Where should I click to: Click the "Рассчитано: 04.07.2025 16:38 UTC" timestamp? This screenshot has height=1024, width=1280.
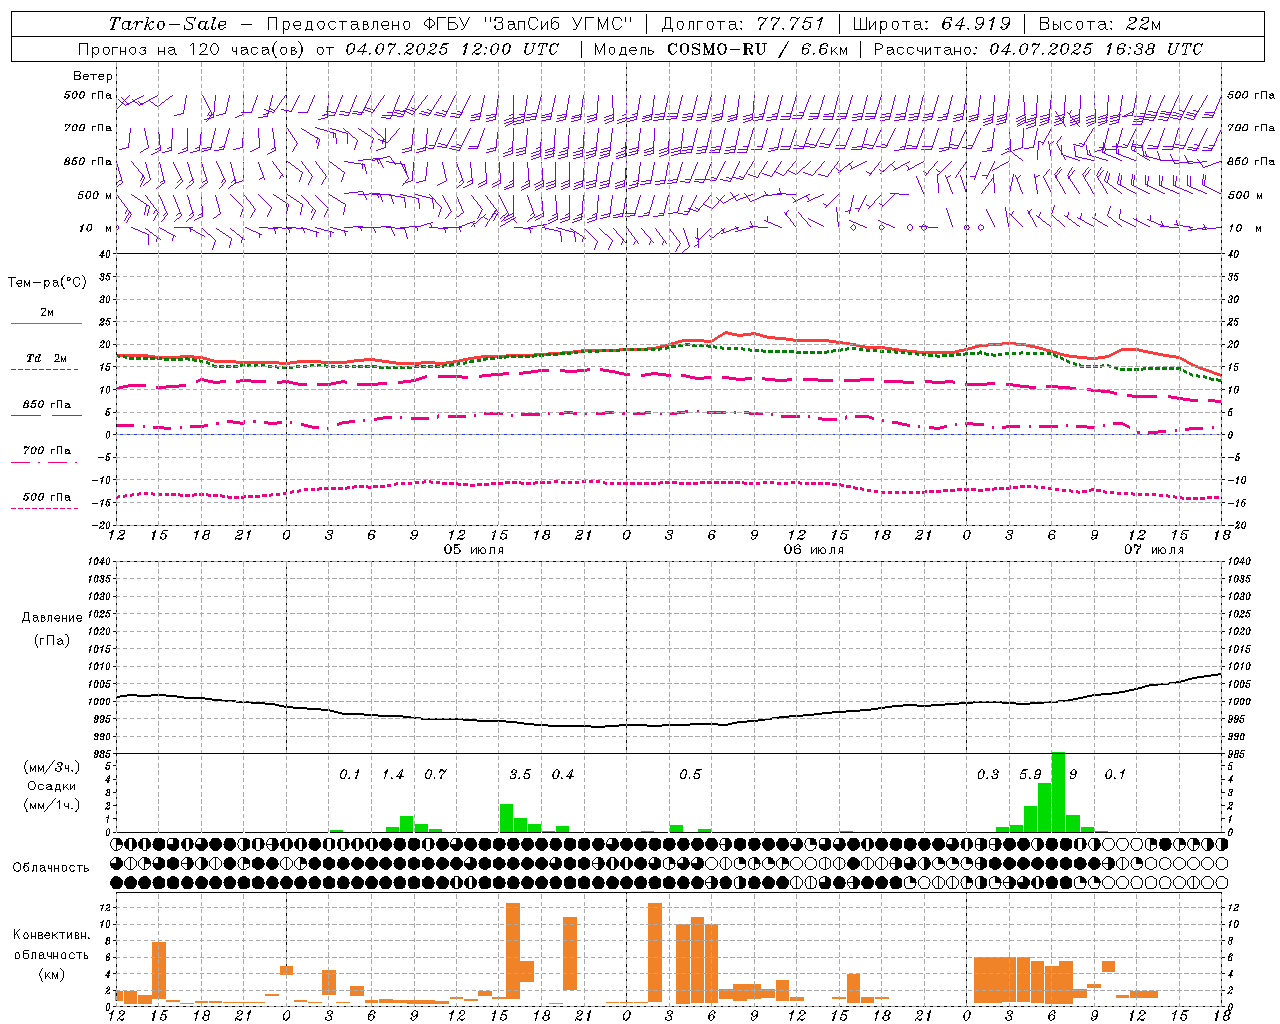pyautogui.click(x=1038, y=49)
